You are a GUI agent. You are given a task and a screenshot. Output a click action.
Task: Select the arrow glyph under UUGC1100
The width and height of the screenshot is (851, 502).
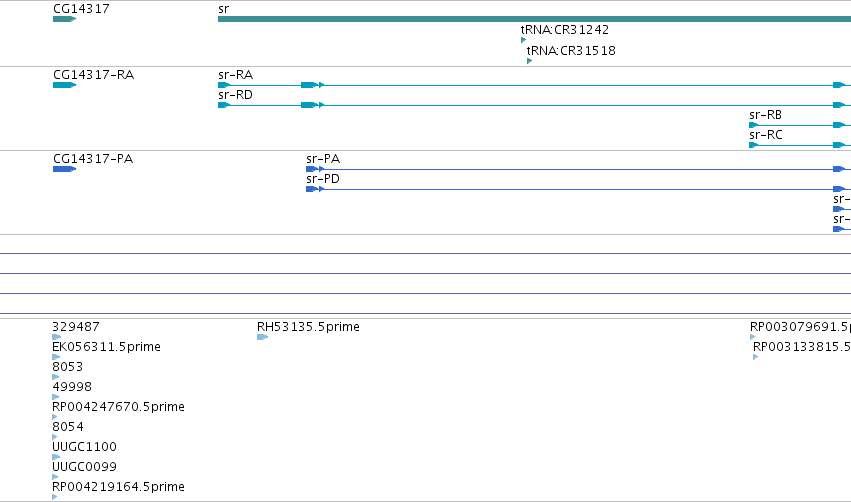pyautogui.click(x=56, y=457)
